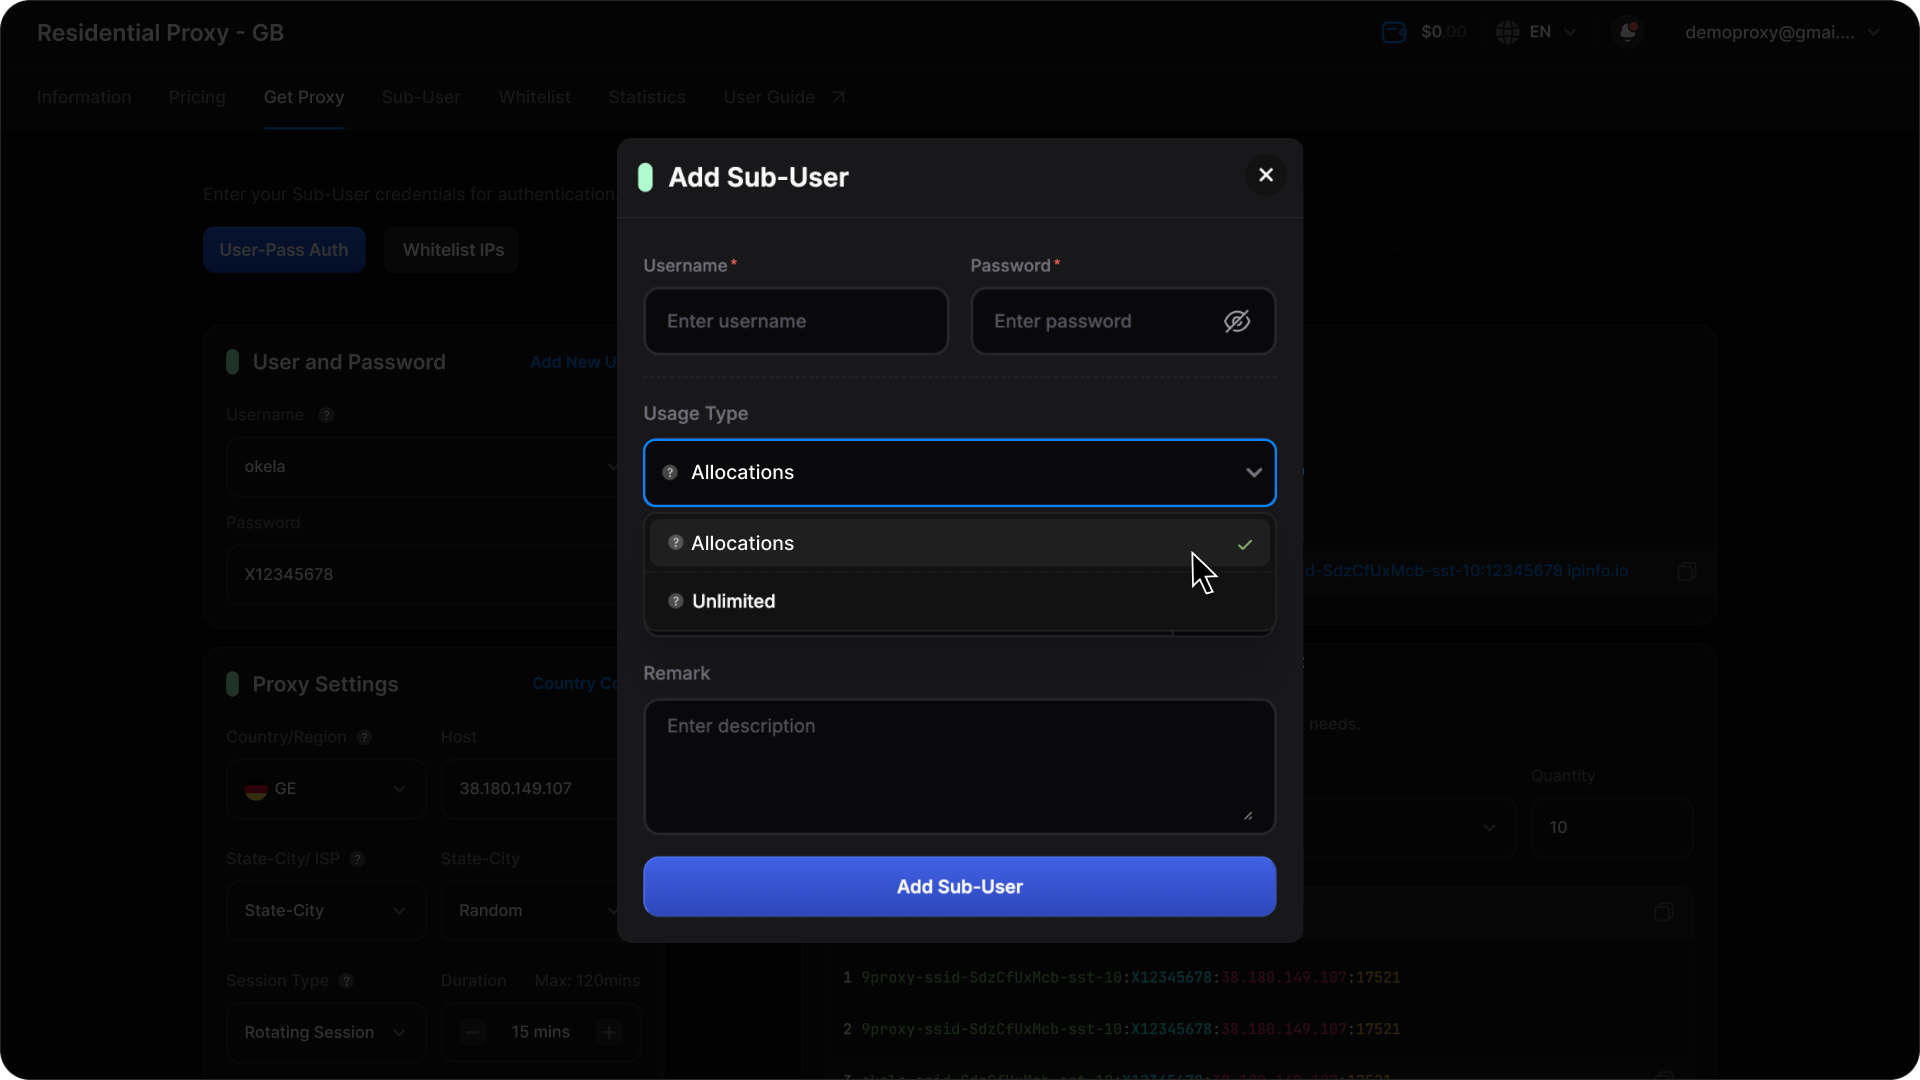Toggle password visibility eye icon
Screen dimensions: 1920x1080
[x=1237, y=321]
